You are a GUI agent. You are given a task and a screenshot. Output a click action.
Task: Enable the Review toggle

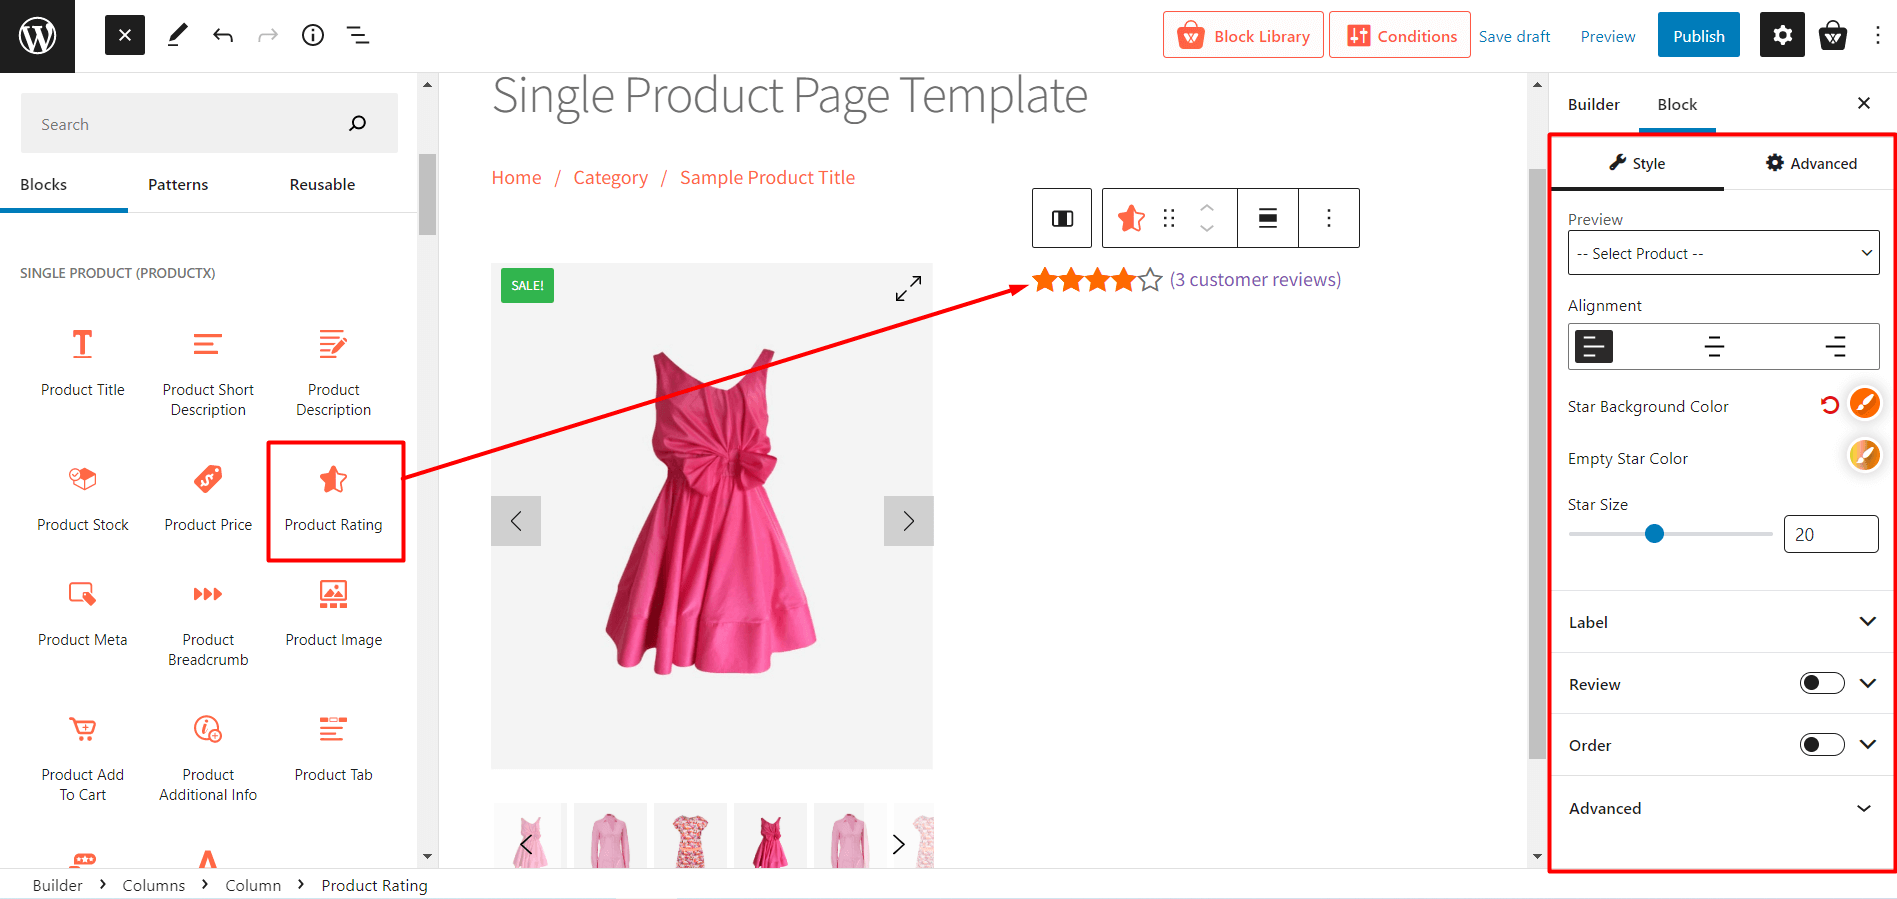coord(1821,683)
